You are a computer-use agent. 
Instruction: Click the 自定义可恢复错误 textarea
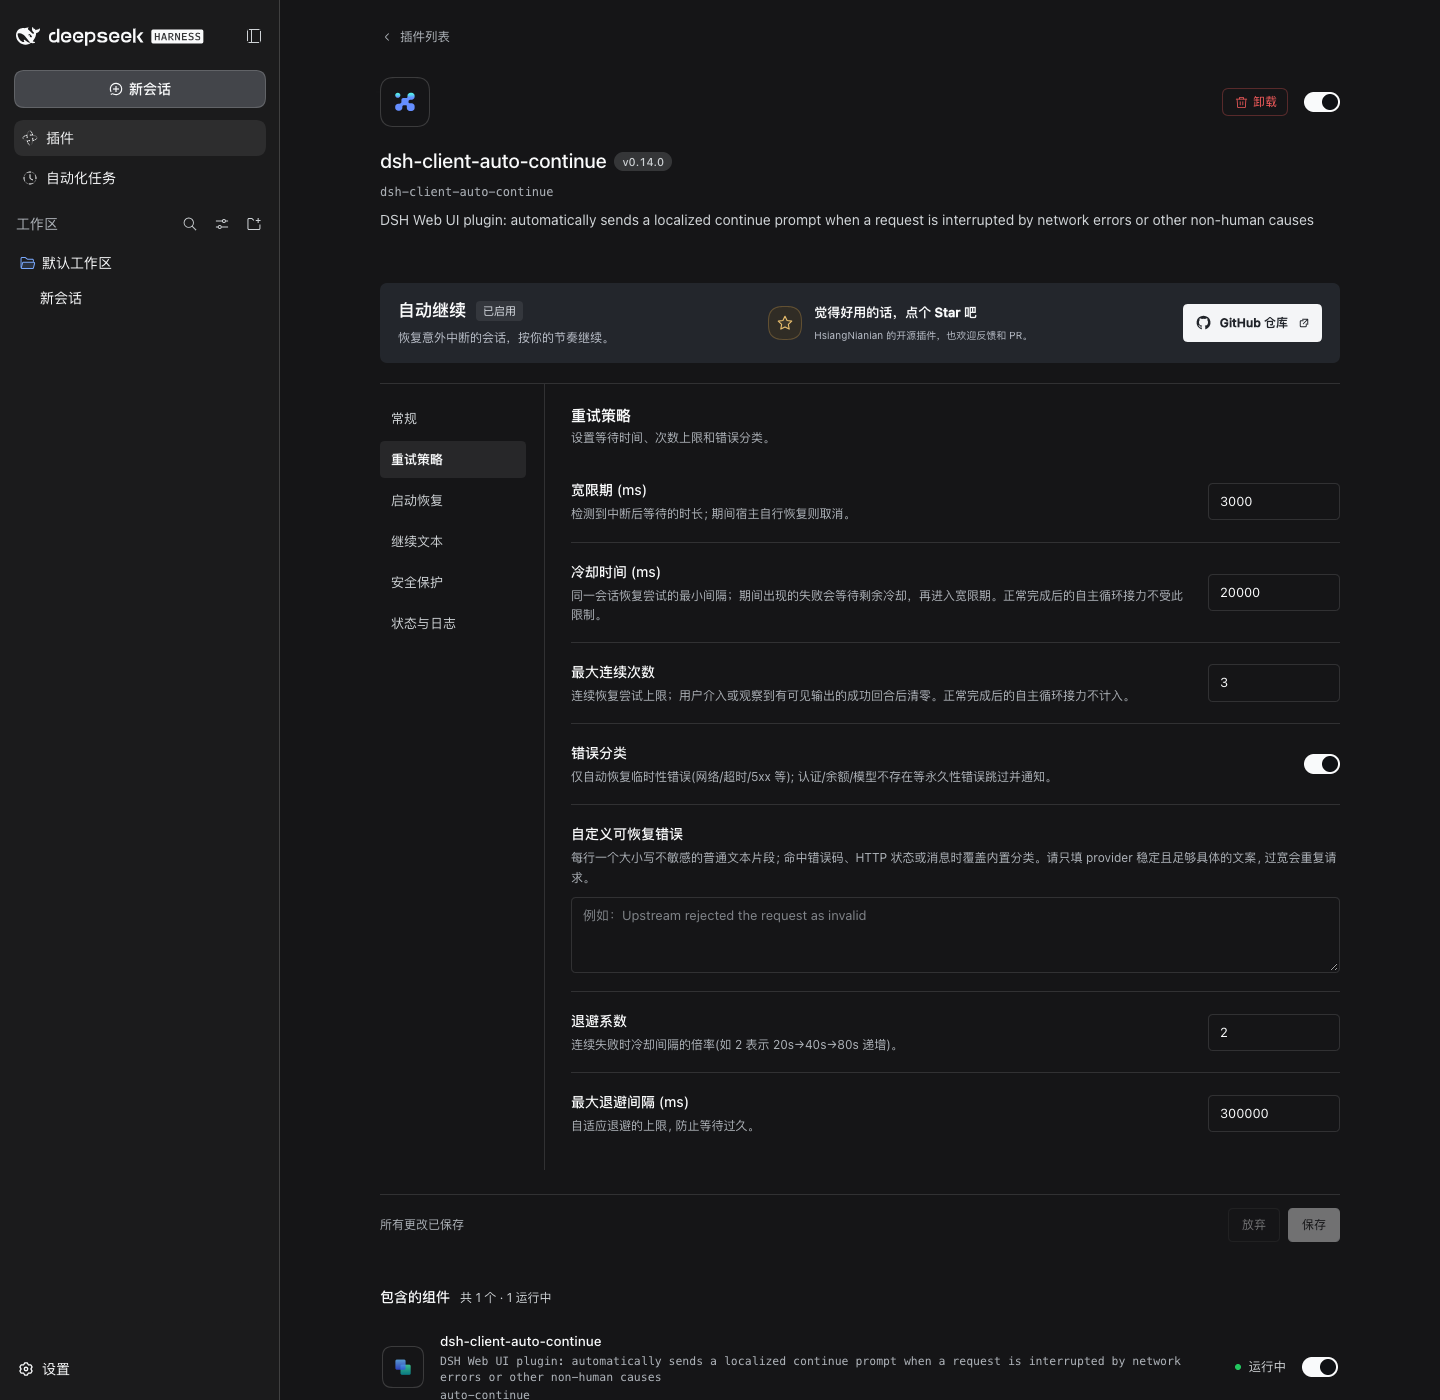pos(955,935)
